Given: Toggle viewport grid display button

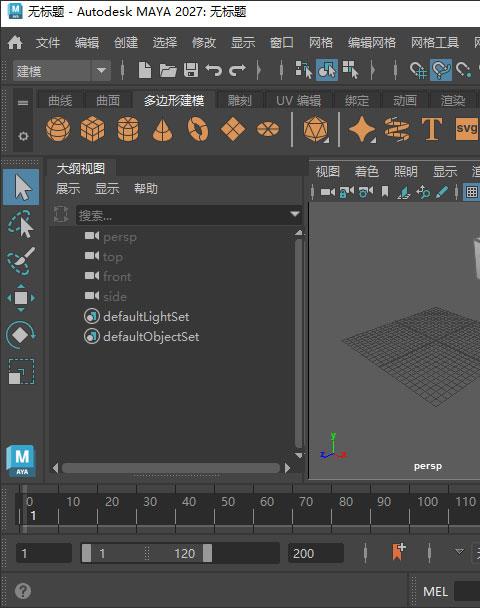Looking at the screenshot, I should click(471, 192).
